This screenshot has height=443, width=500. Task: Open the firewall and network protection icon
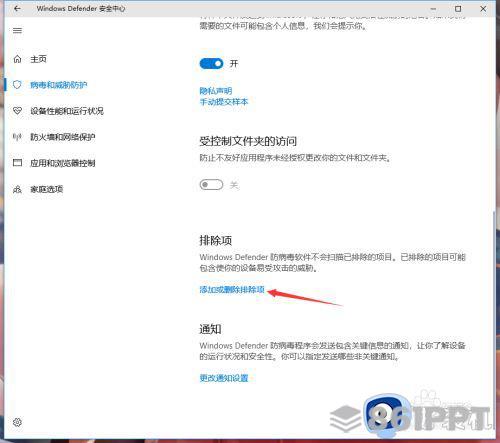pyautogui.click(x=17, y=137)
